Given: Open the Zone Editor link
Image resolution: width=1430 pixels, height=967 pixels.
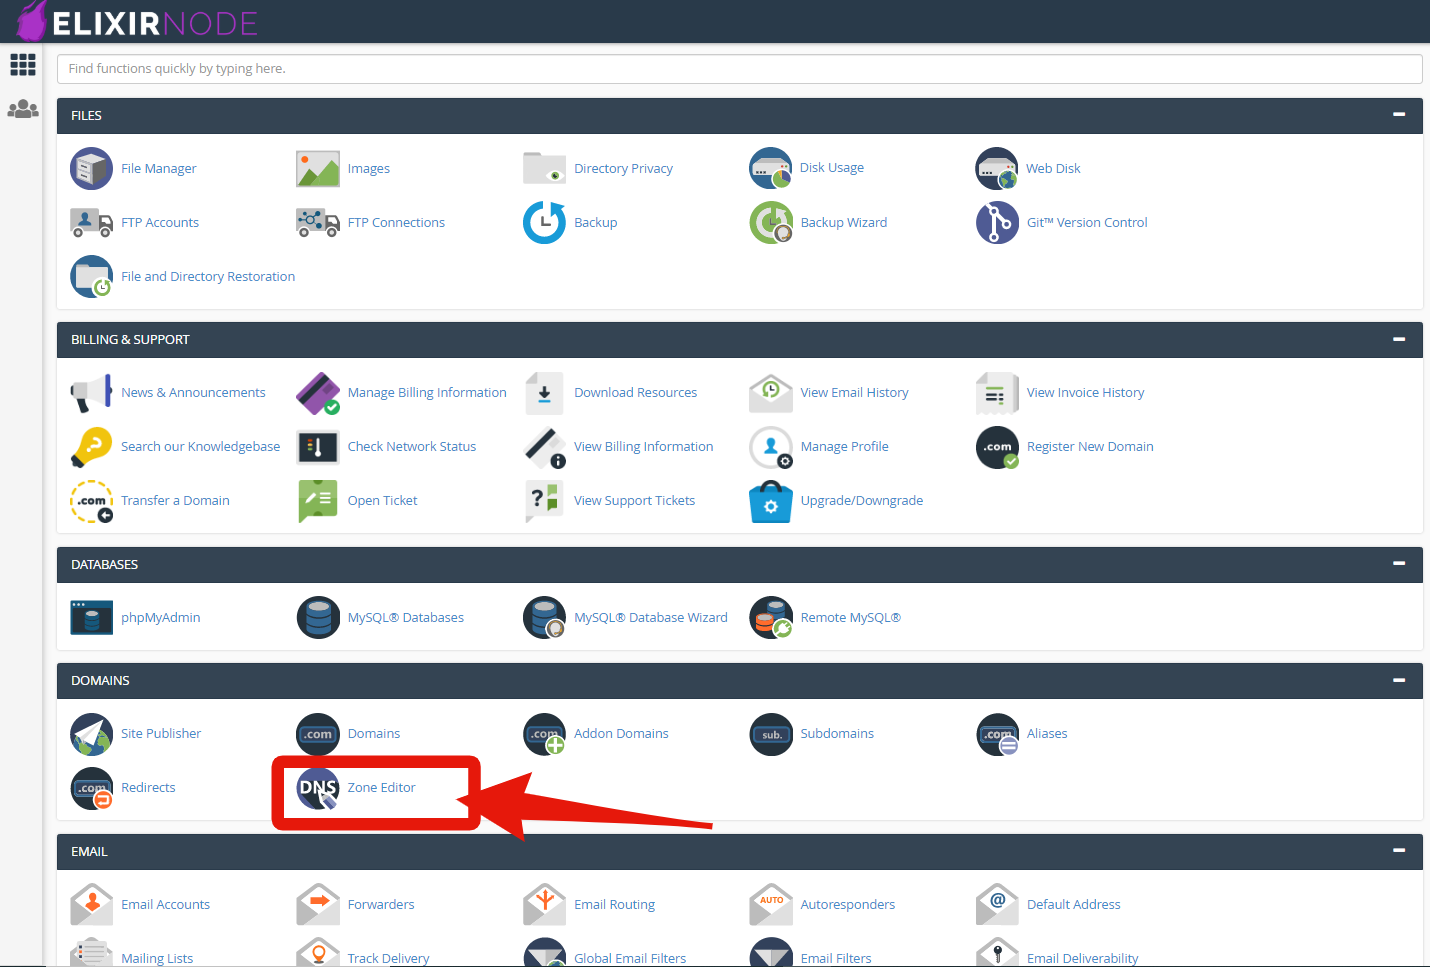Looking at the screenshot, I should [381, 788].
